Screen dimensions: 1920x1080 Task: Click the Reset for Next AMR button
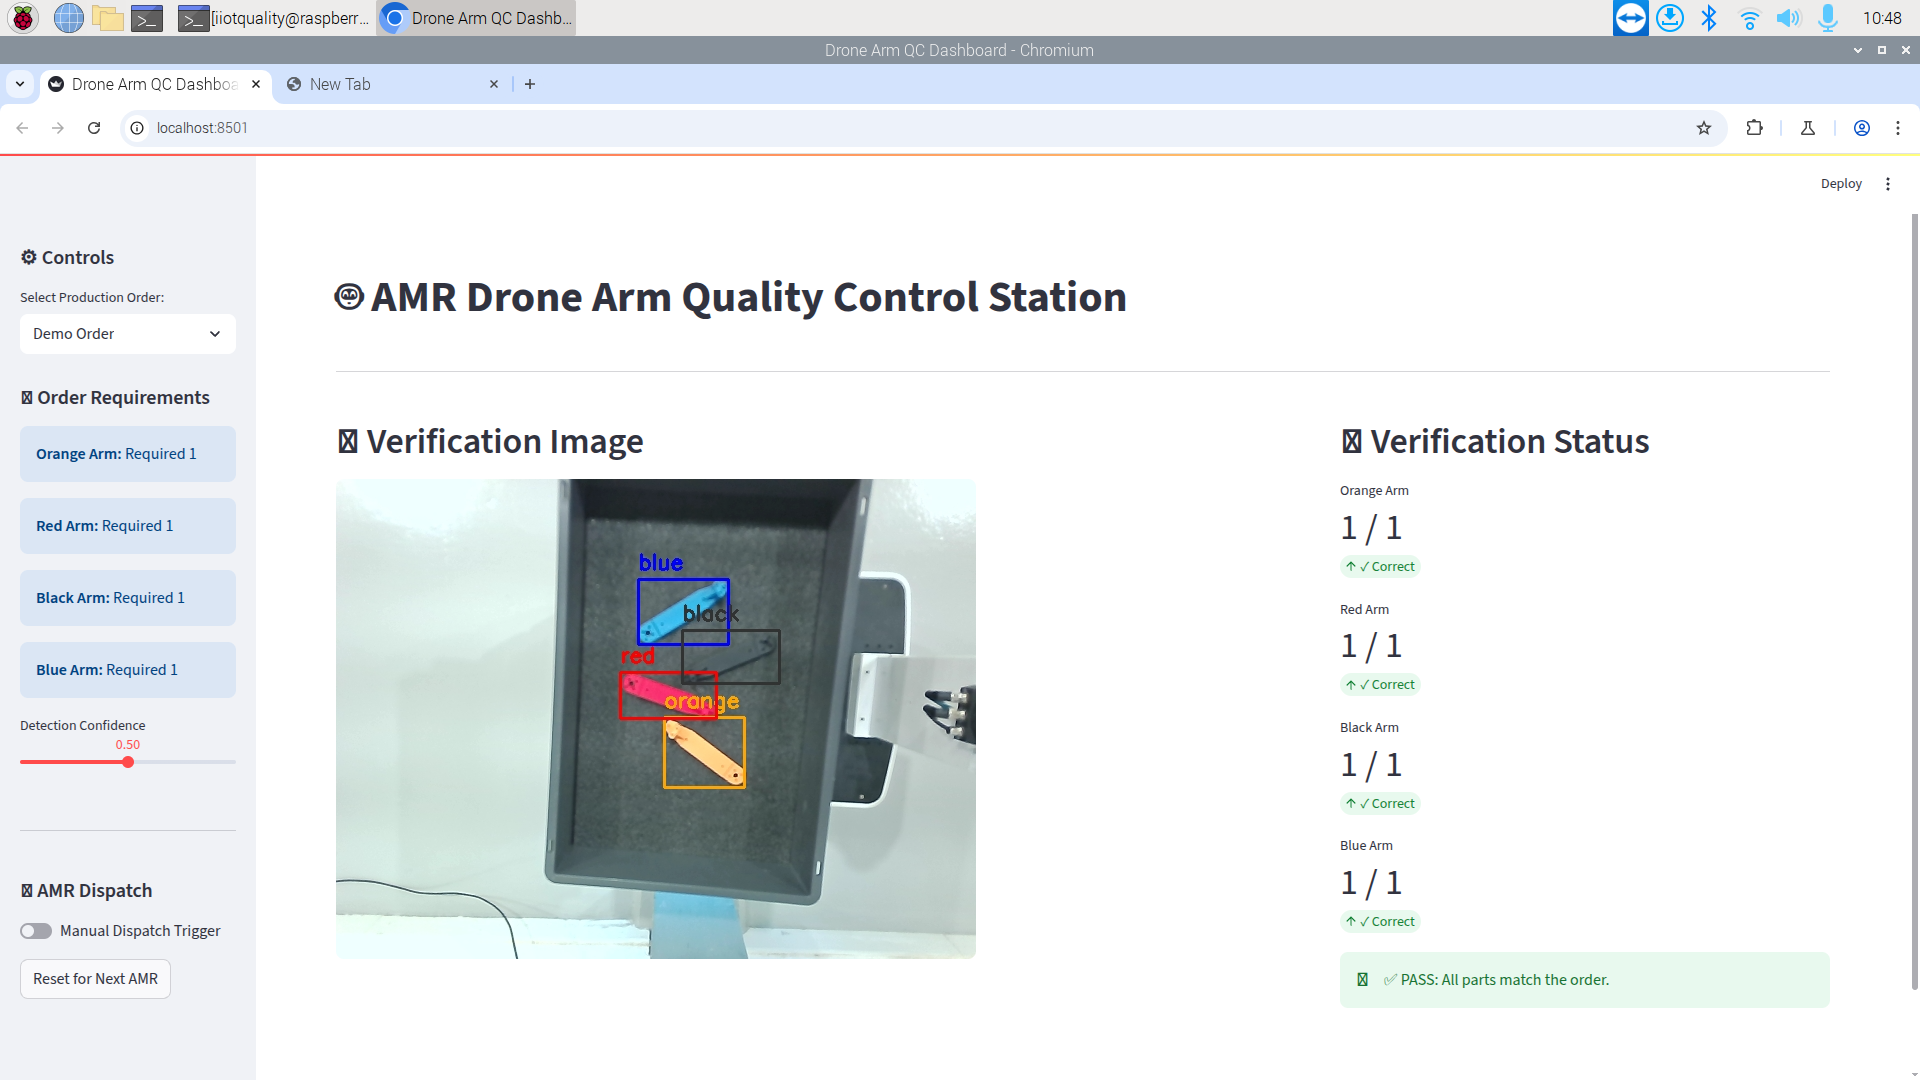94,978
